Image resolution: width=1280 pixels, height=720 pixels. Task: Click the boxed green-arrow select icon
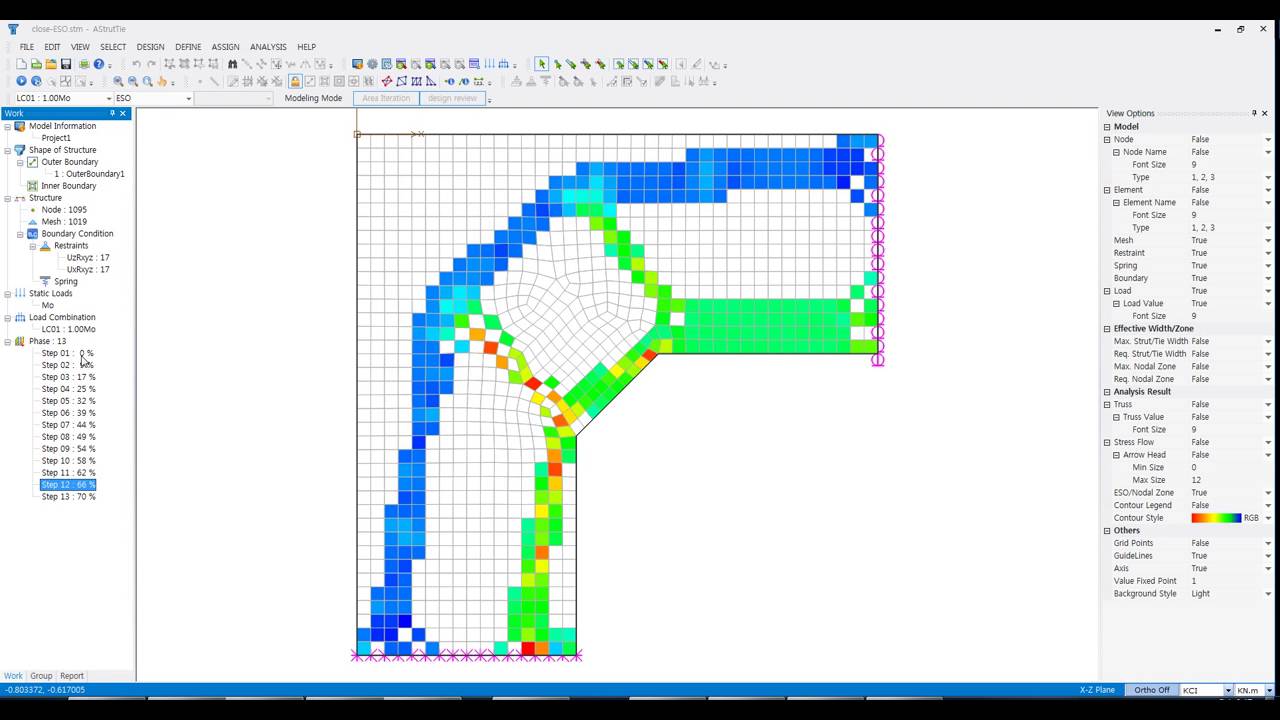619,64
